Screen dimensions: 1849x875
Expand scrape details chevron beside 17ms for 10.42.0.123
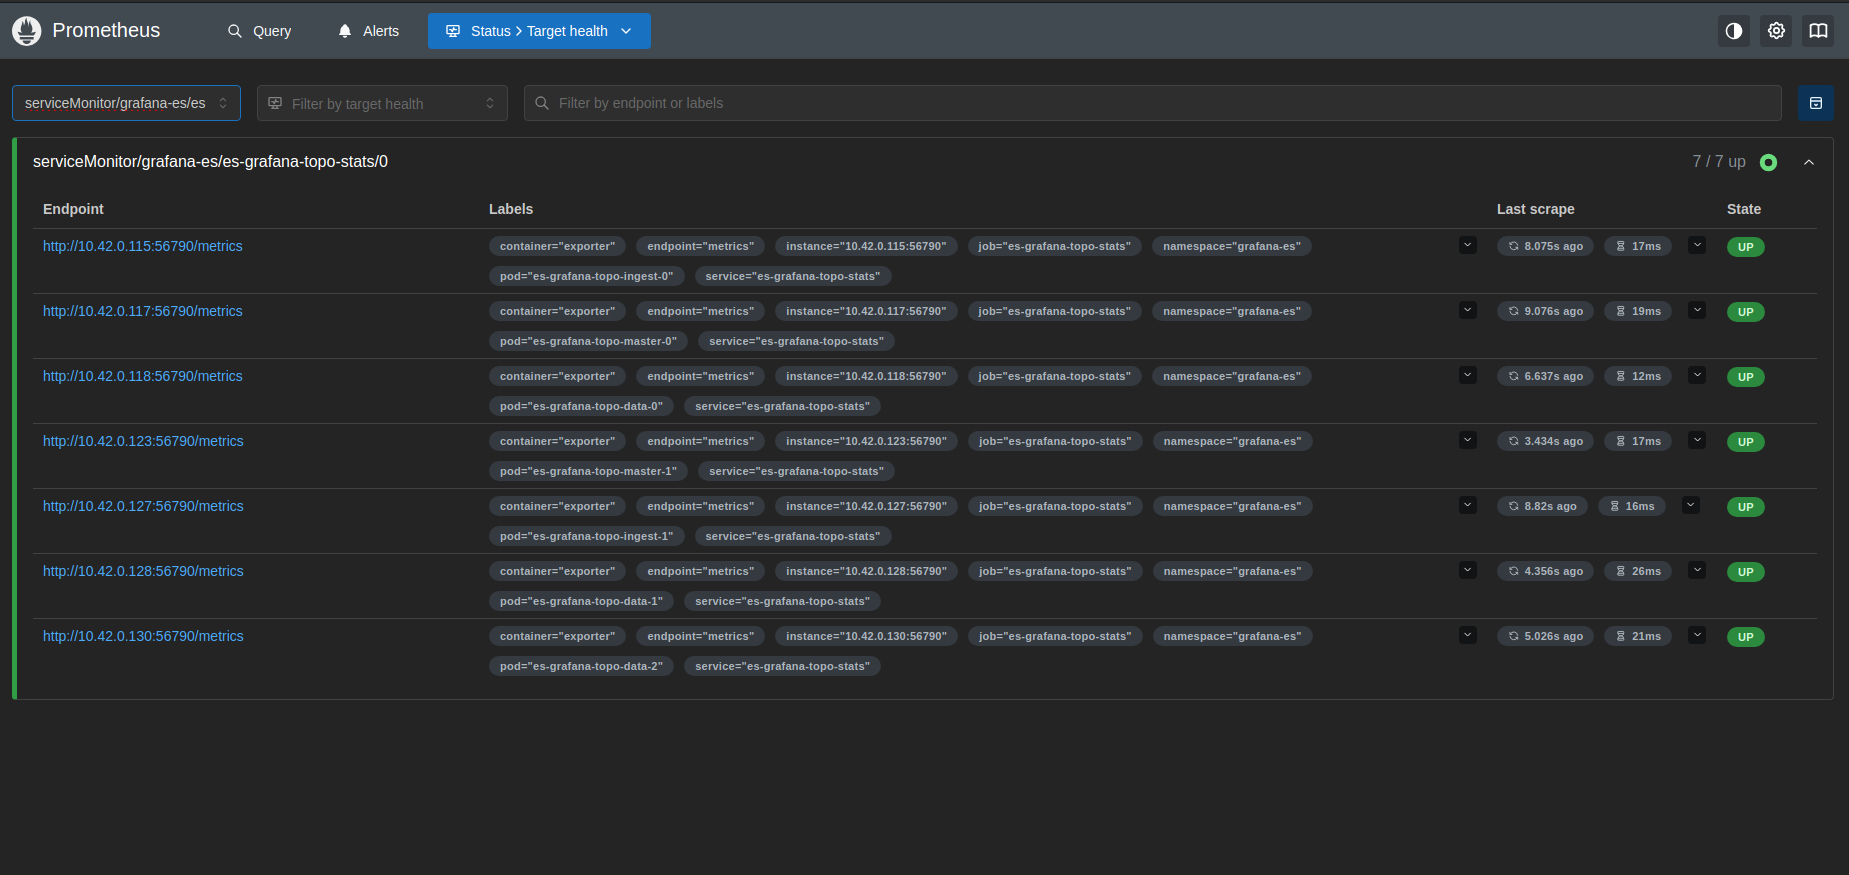(1697, 440)
